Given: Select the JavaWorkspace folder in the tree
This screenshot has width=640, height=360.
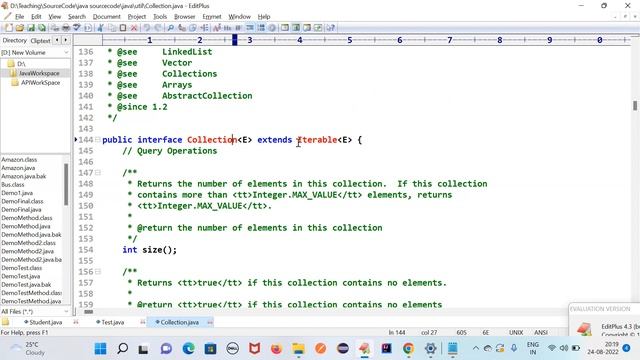Looking at the screenshot, I should click(39, 73).
